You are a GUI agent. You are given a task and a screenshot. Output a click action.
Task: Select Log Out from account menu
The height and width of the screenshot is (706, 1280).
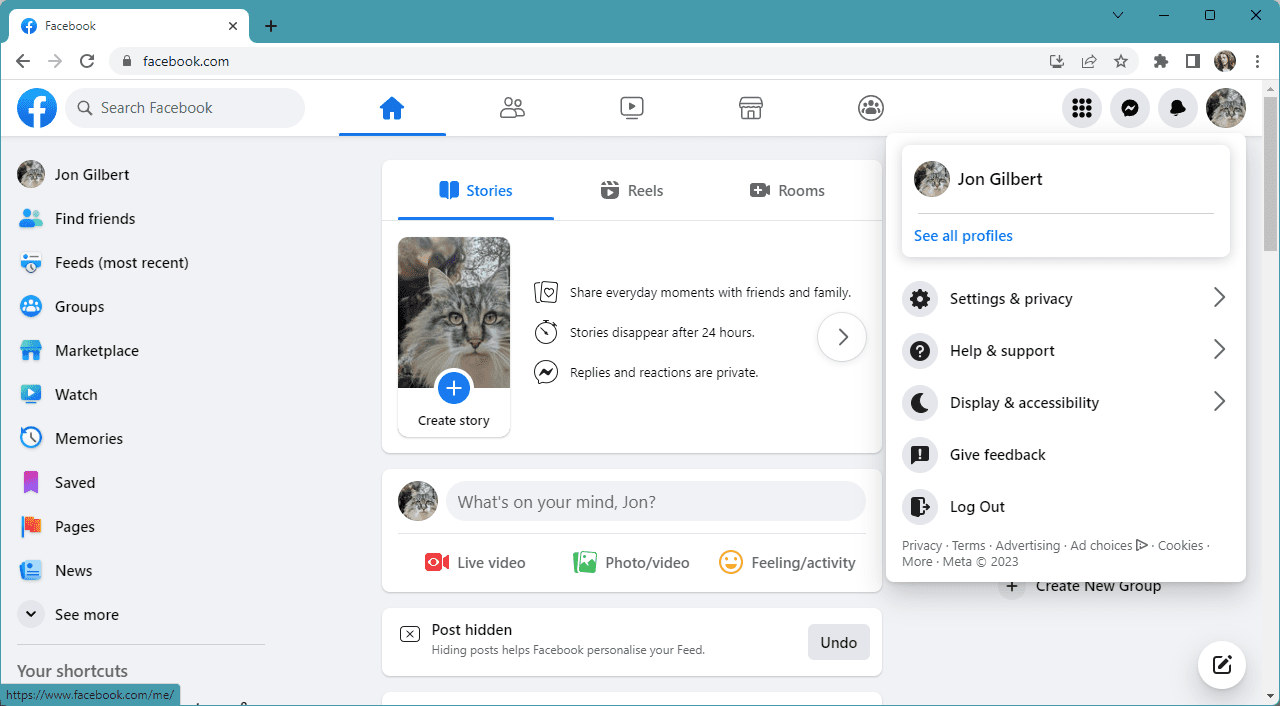976,507
